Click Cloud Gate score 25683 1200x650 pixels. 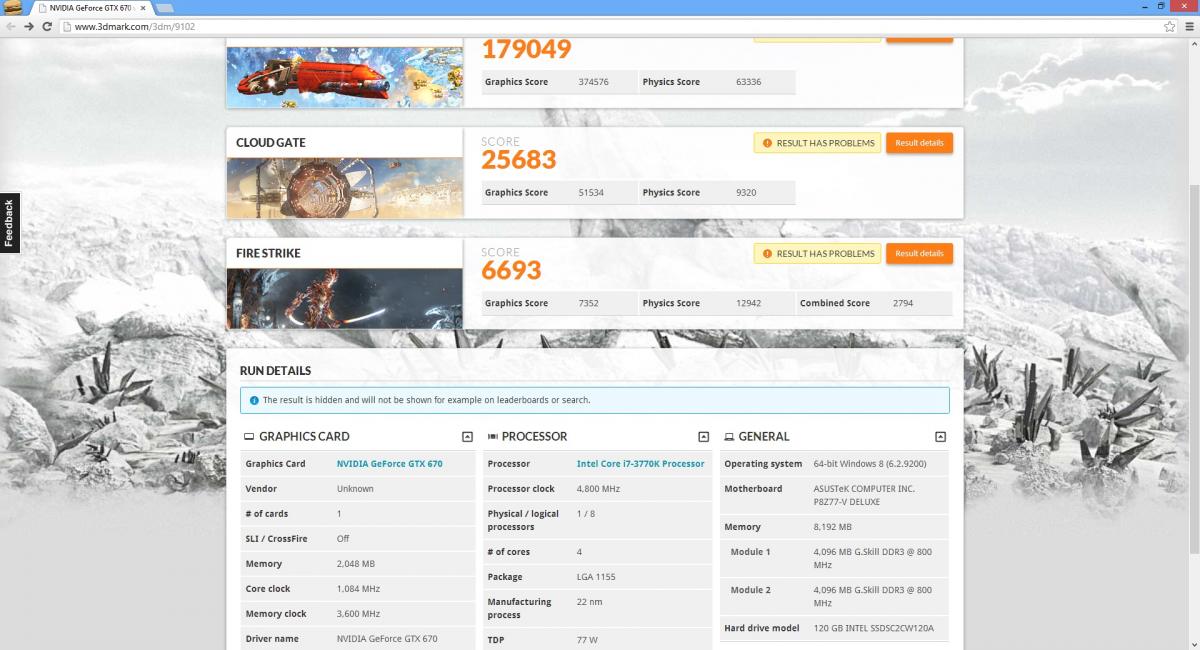518,159
